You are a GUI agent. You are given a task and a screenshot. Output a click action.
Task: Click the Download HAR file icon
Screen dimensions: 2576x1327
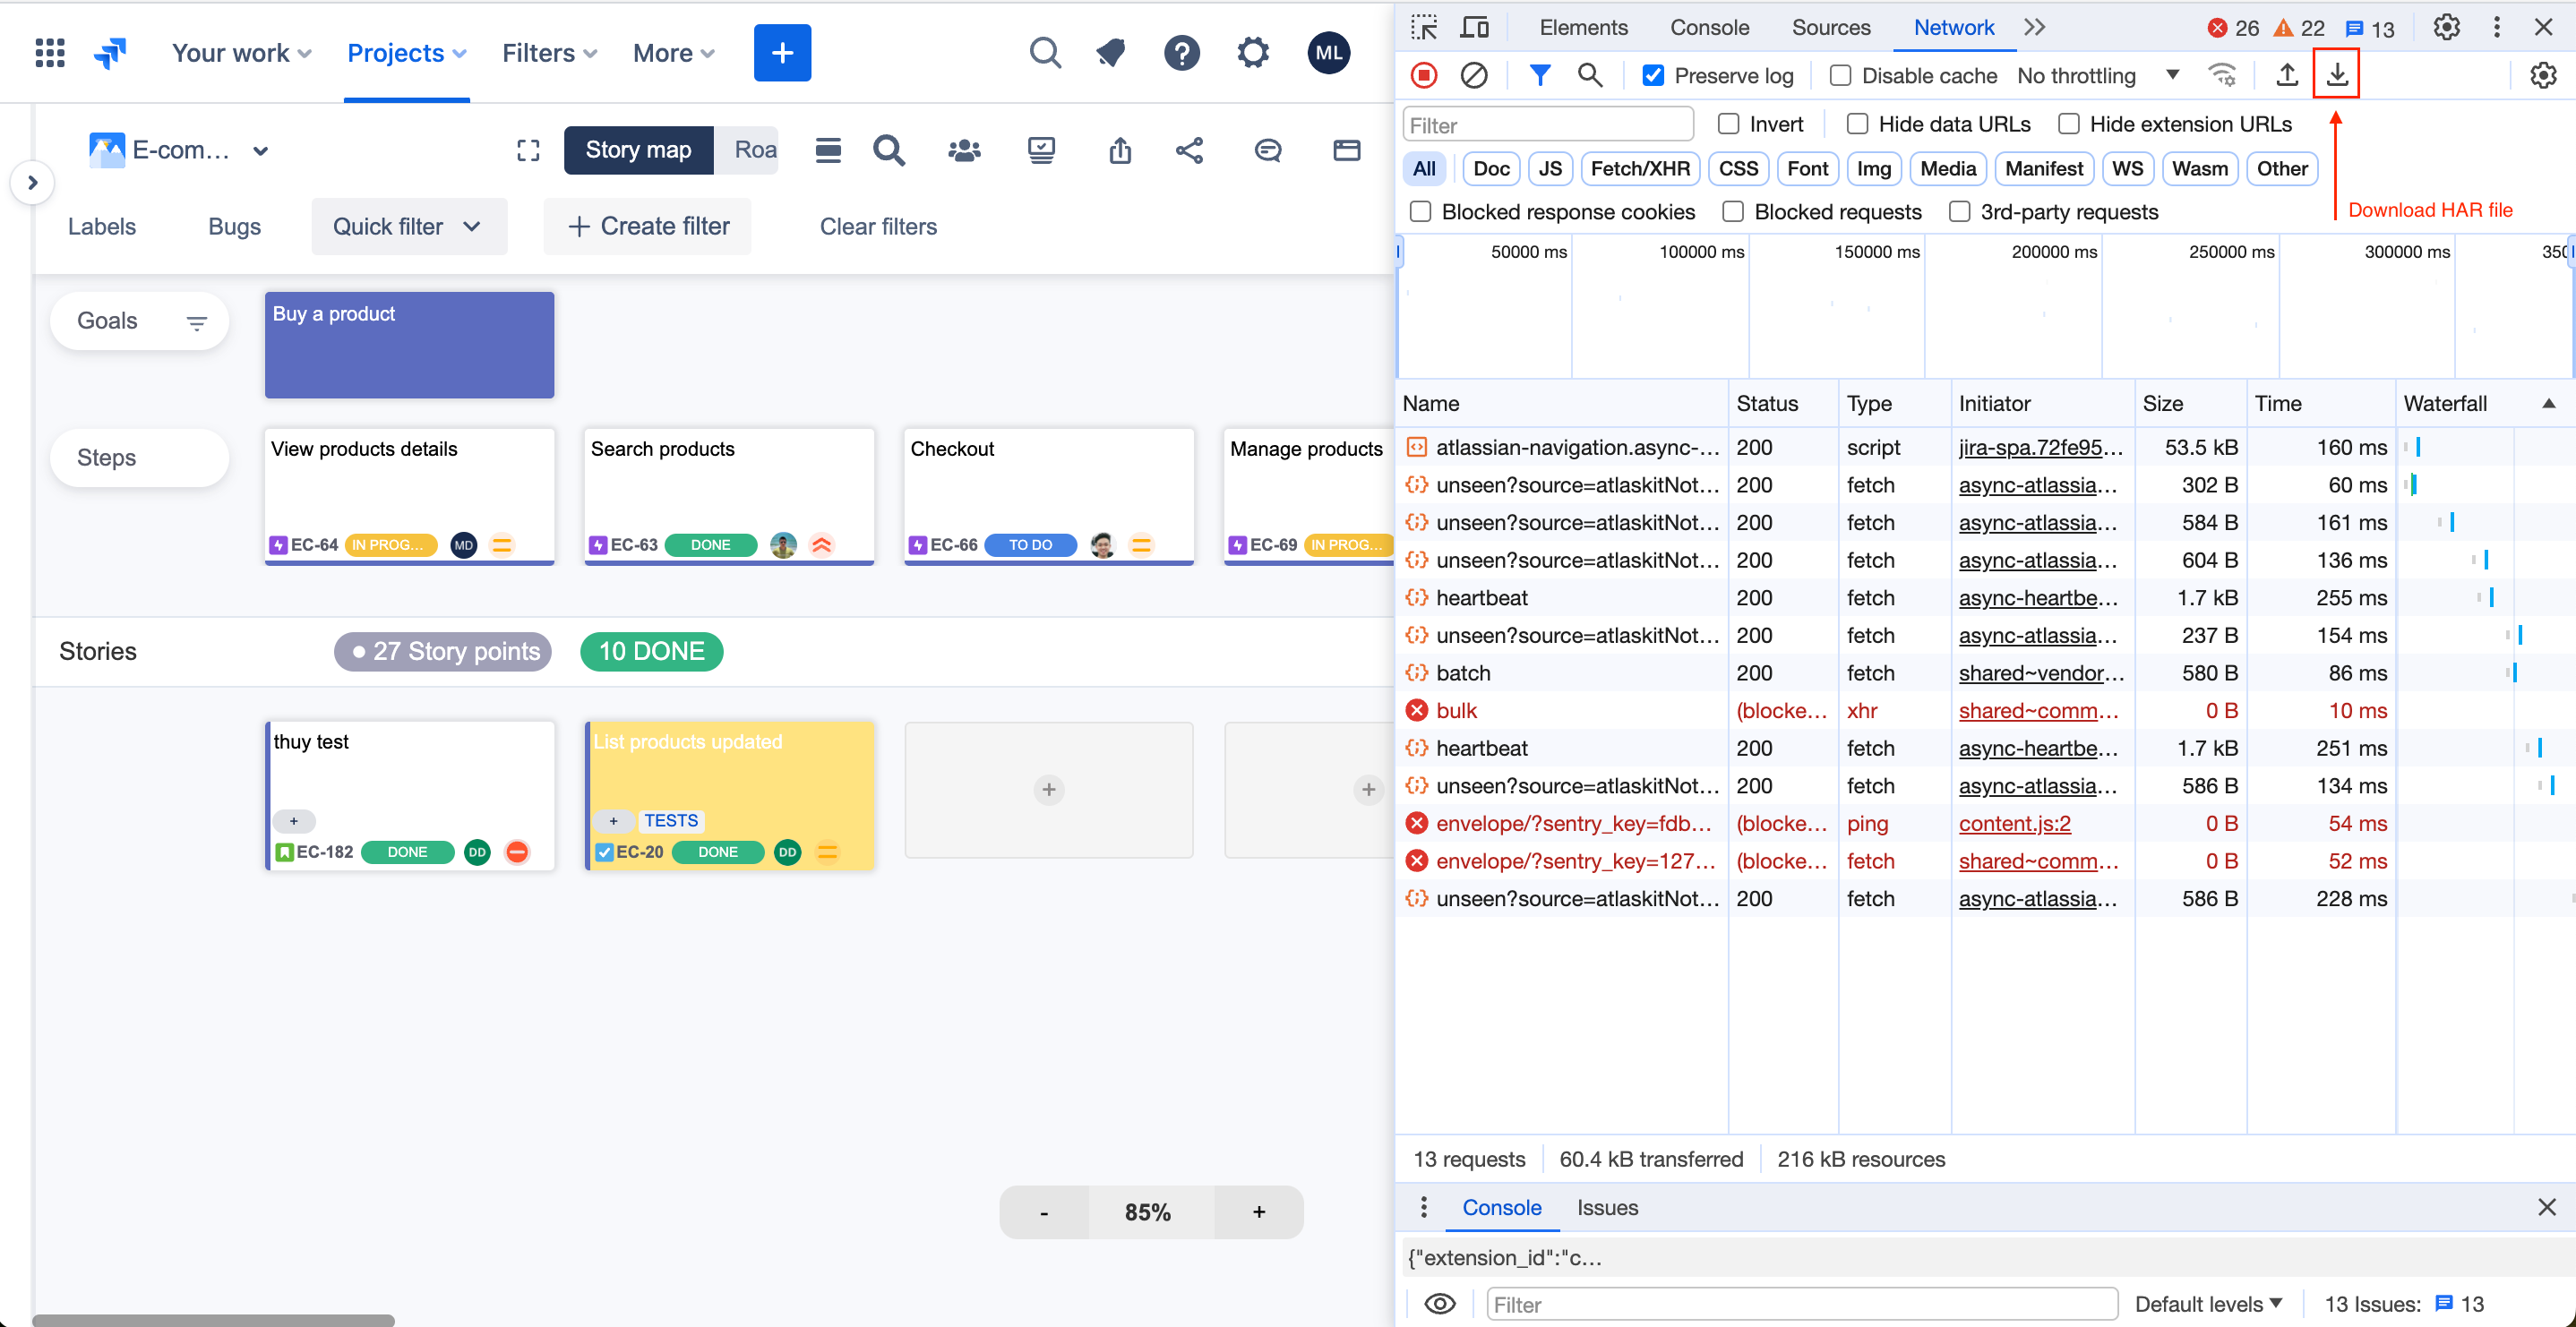click(2336, 75)
